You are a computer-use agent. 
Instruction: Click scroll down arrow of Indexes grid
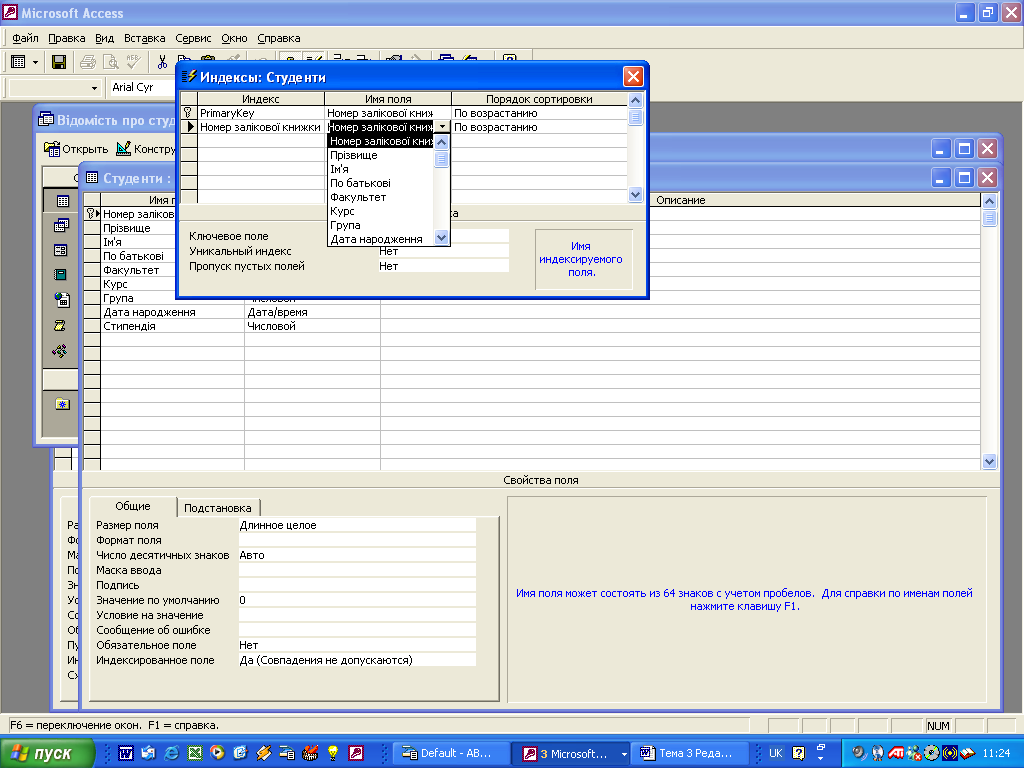point(635,195)
